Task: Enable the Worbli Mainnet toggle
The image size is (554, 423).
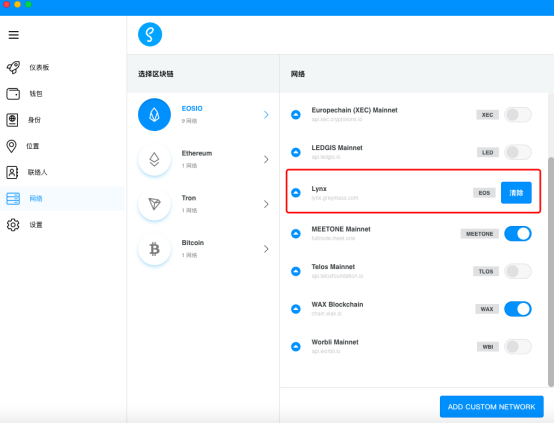Action: click(x=518, y=347)
